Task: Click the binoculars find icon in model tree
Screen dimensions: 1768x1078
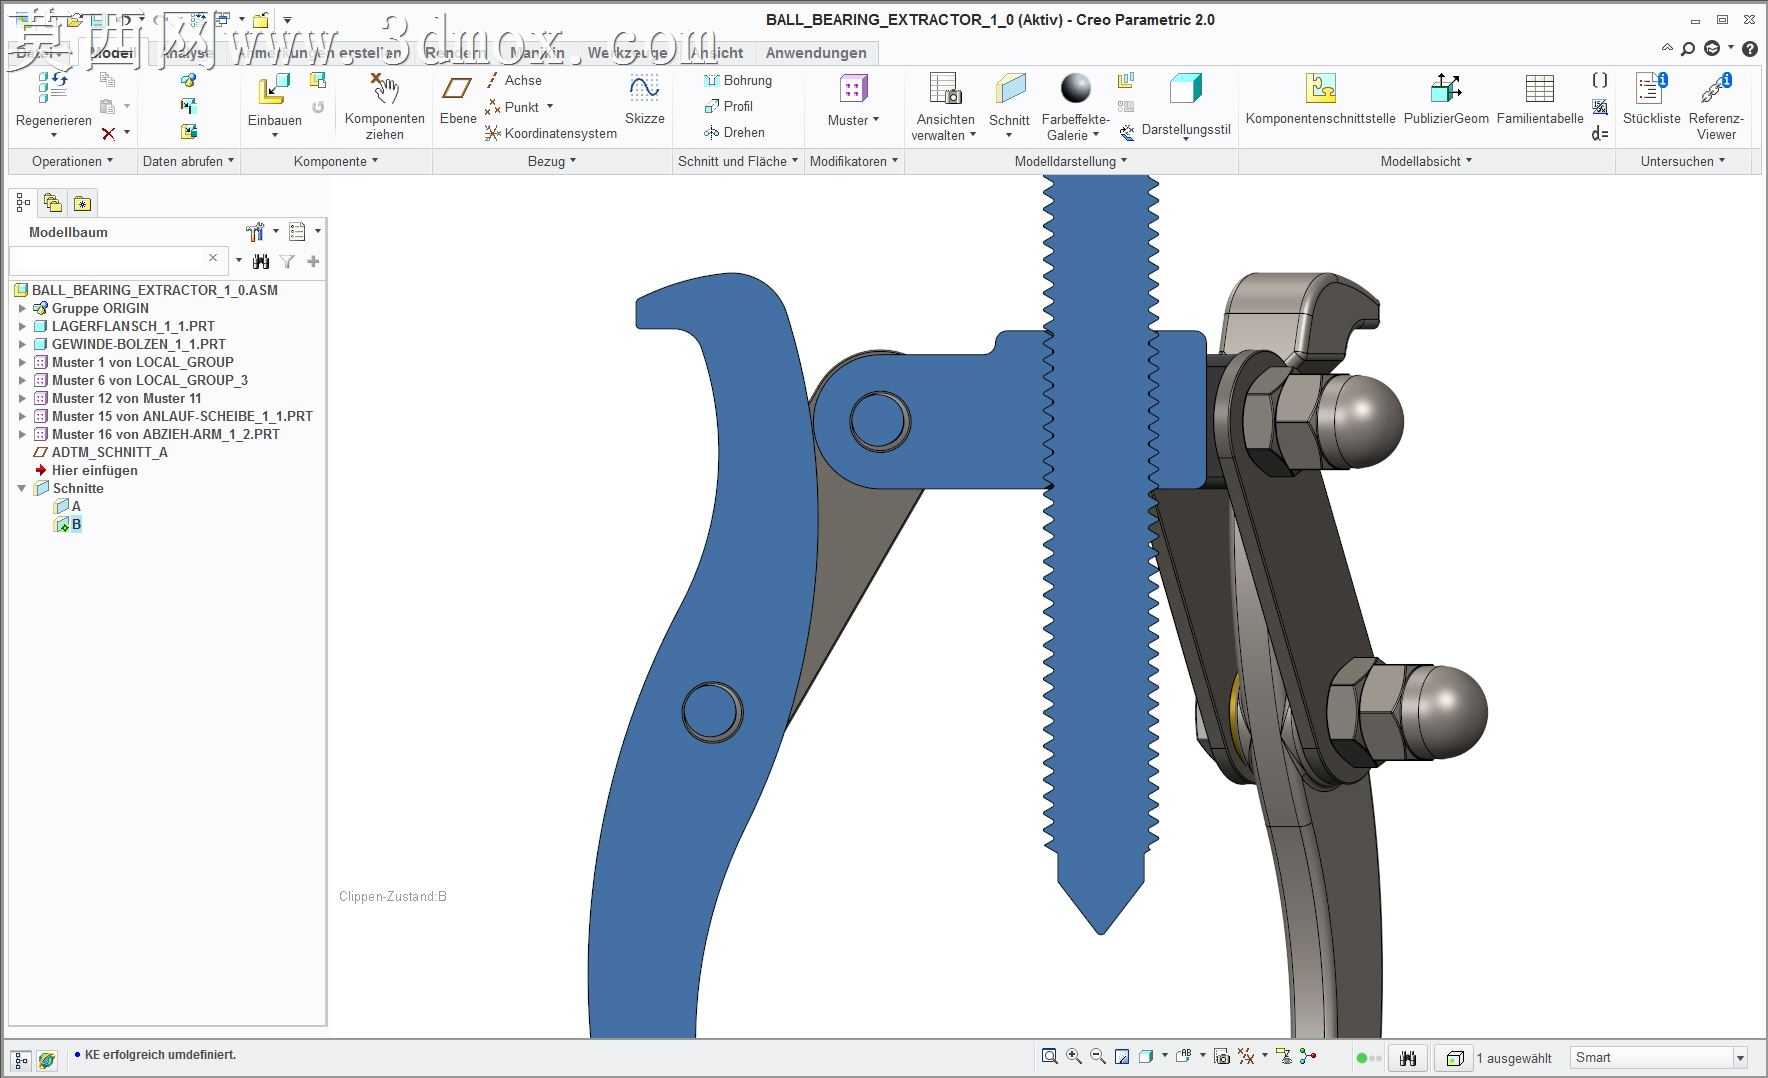Action: point(261,261)
